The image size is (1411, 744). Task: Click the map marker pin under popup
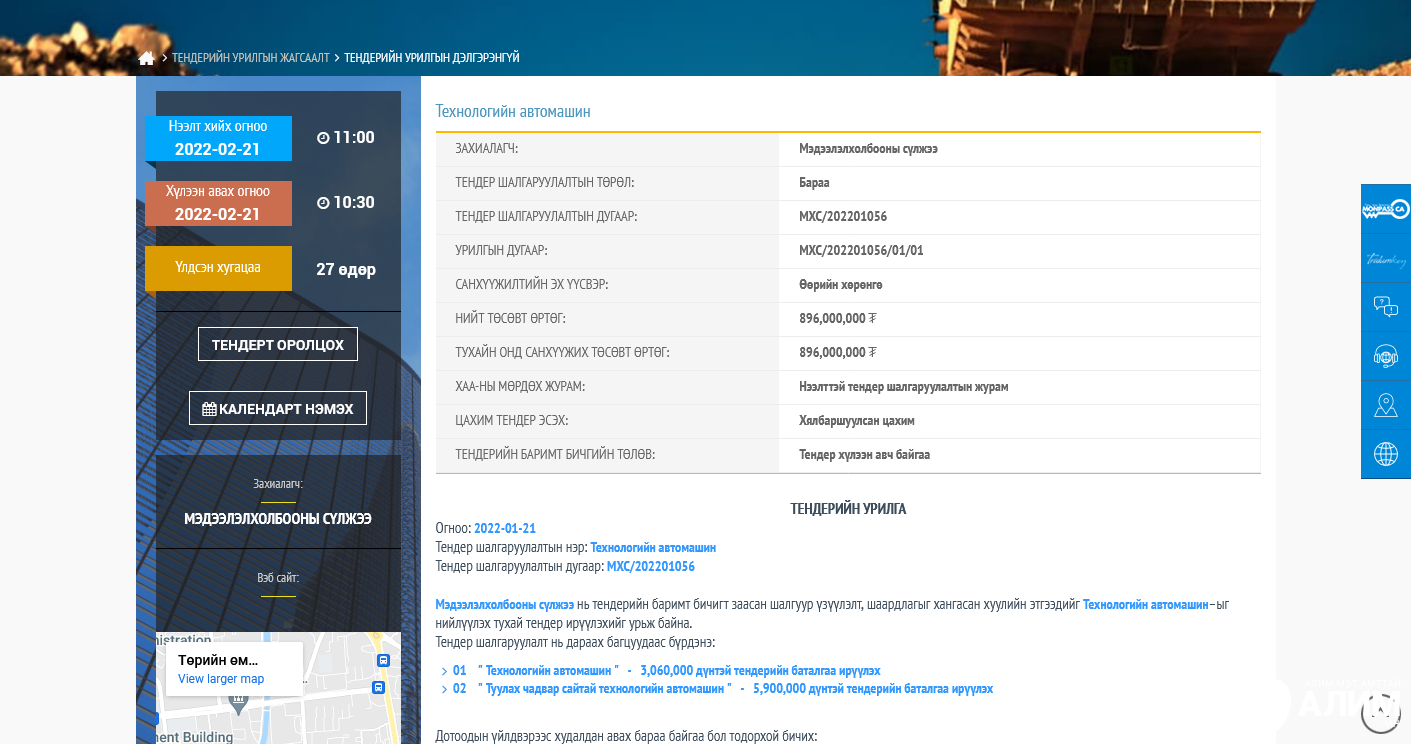[237, 705]
